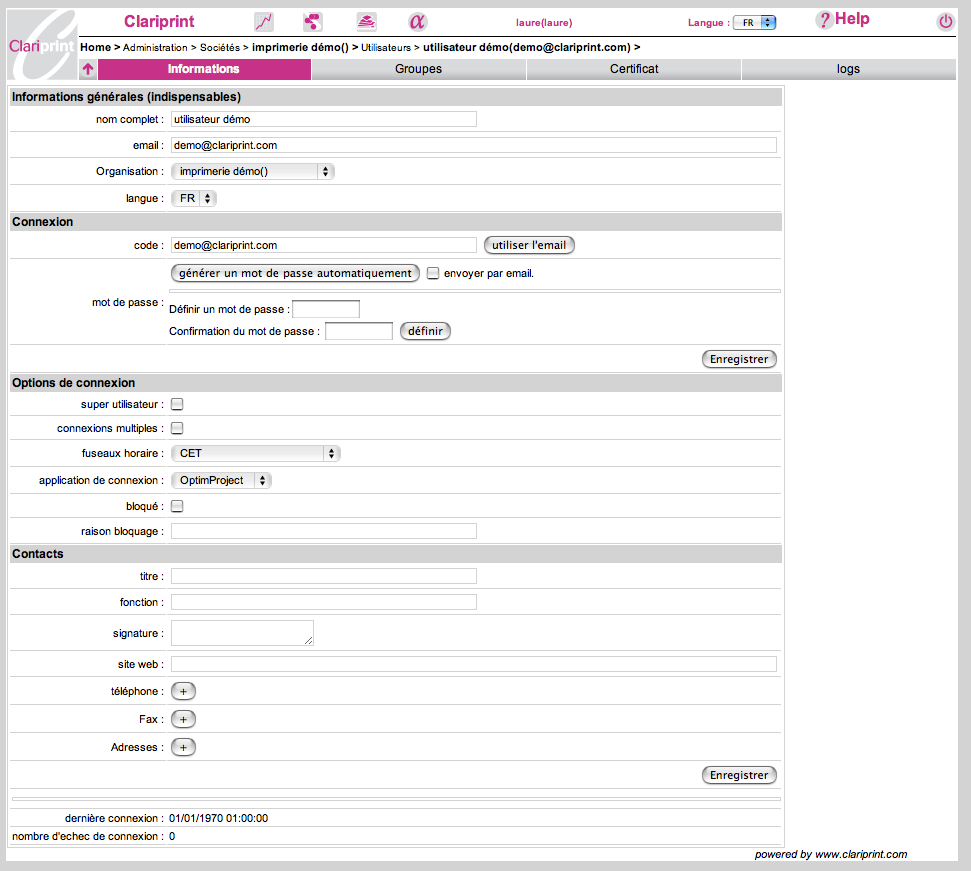Image resolution: width=971 pixels, height=871 pixels.
Task: Click the alpha symbol icon in header
Action: pyautogui.click(x=417, y=22)
